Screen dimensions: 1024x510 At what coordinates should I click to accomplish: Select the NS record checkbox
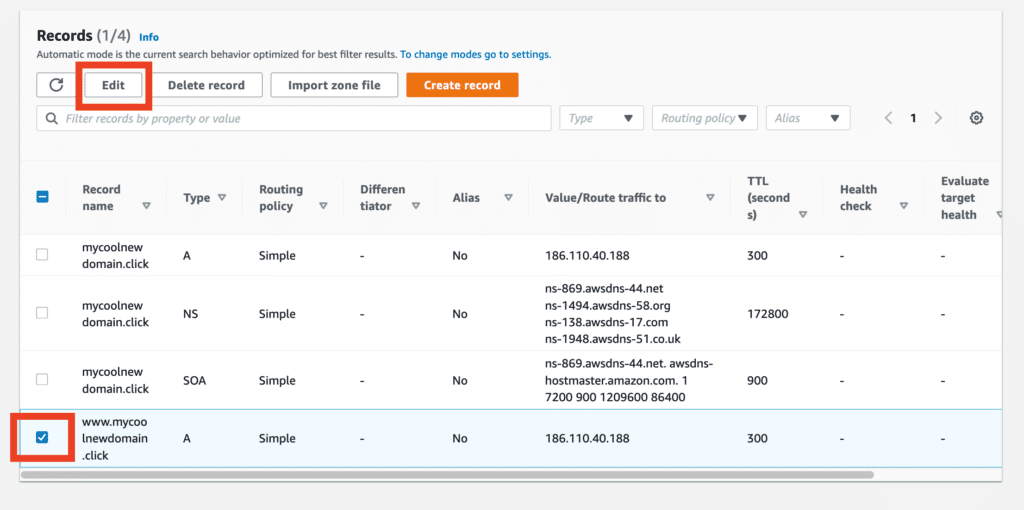42,313
